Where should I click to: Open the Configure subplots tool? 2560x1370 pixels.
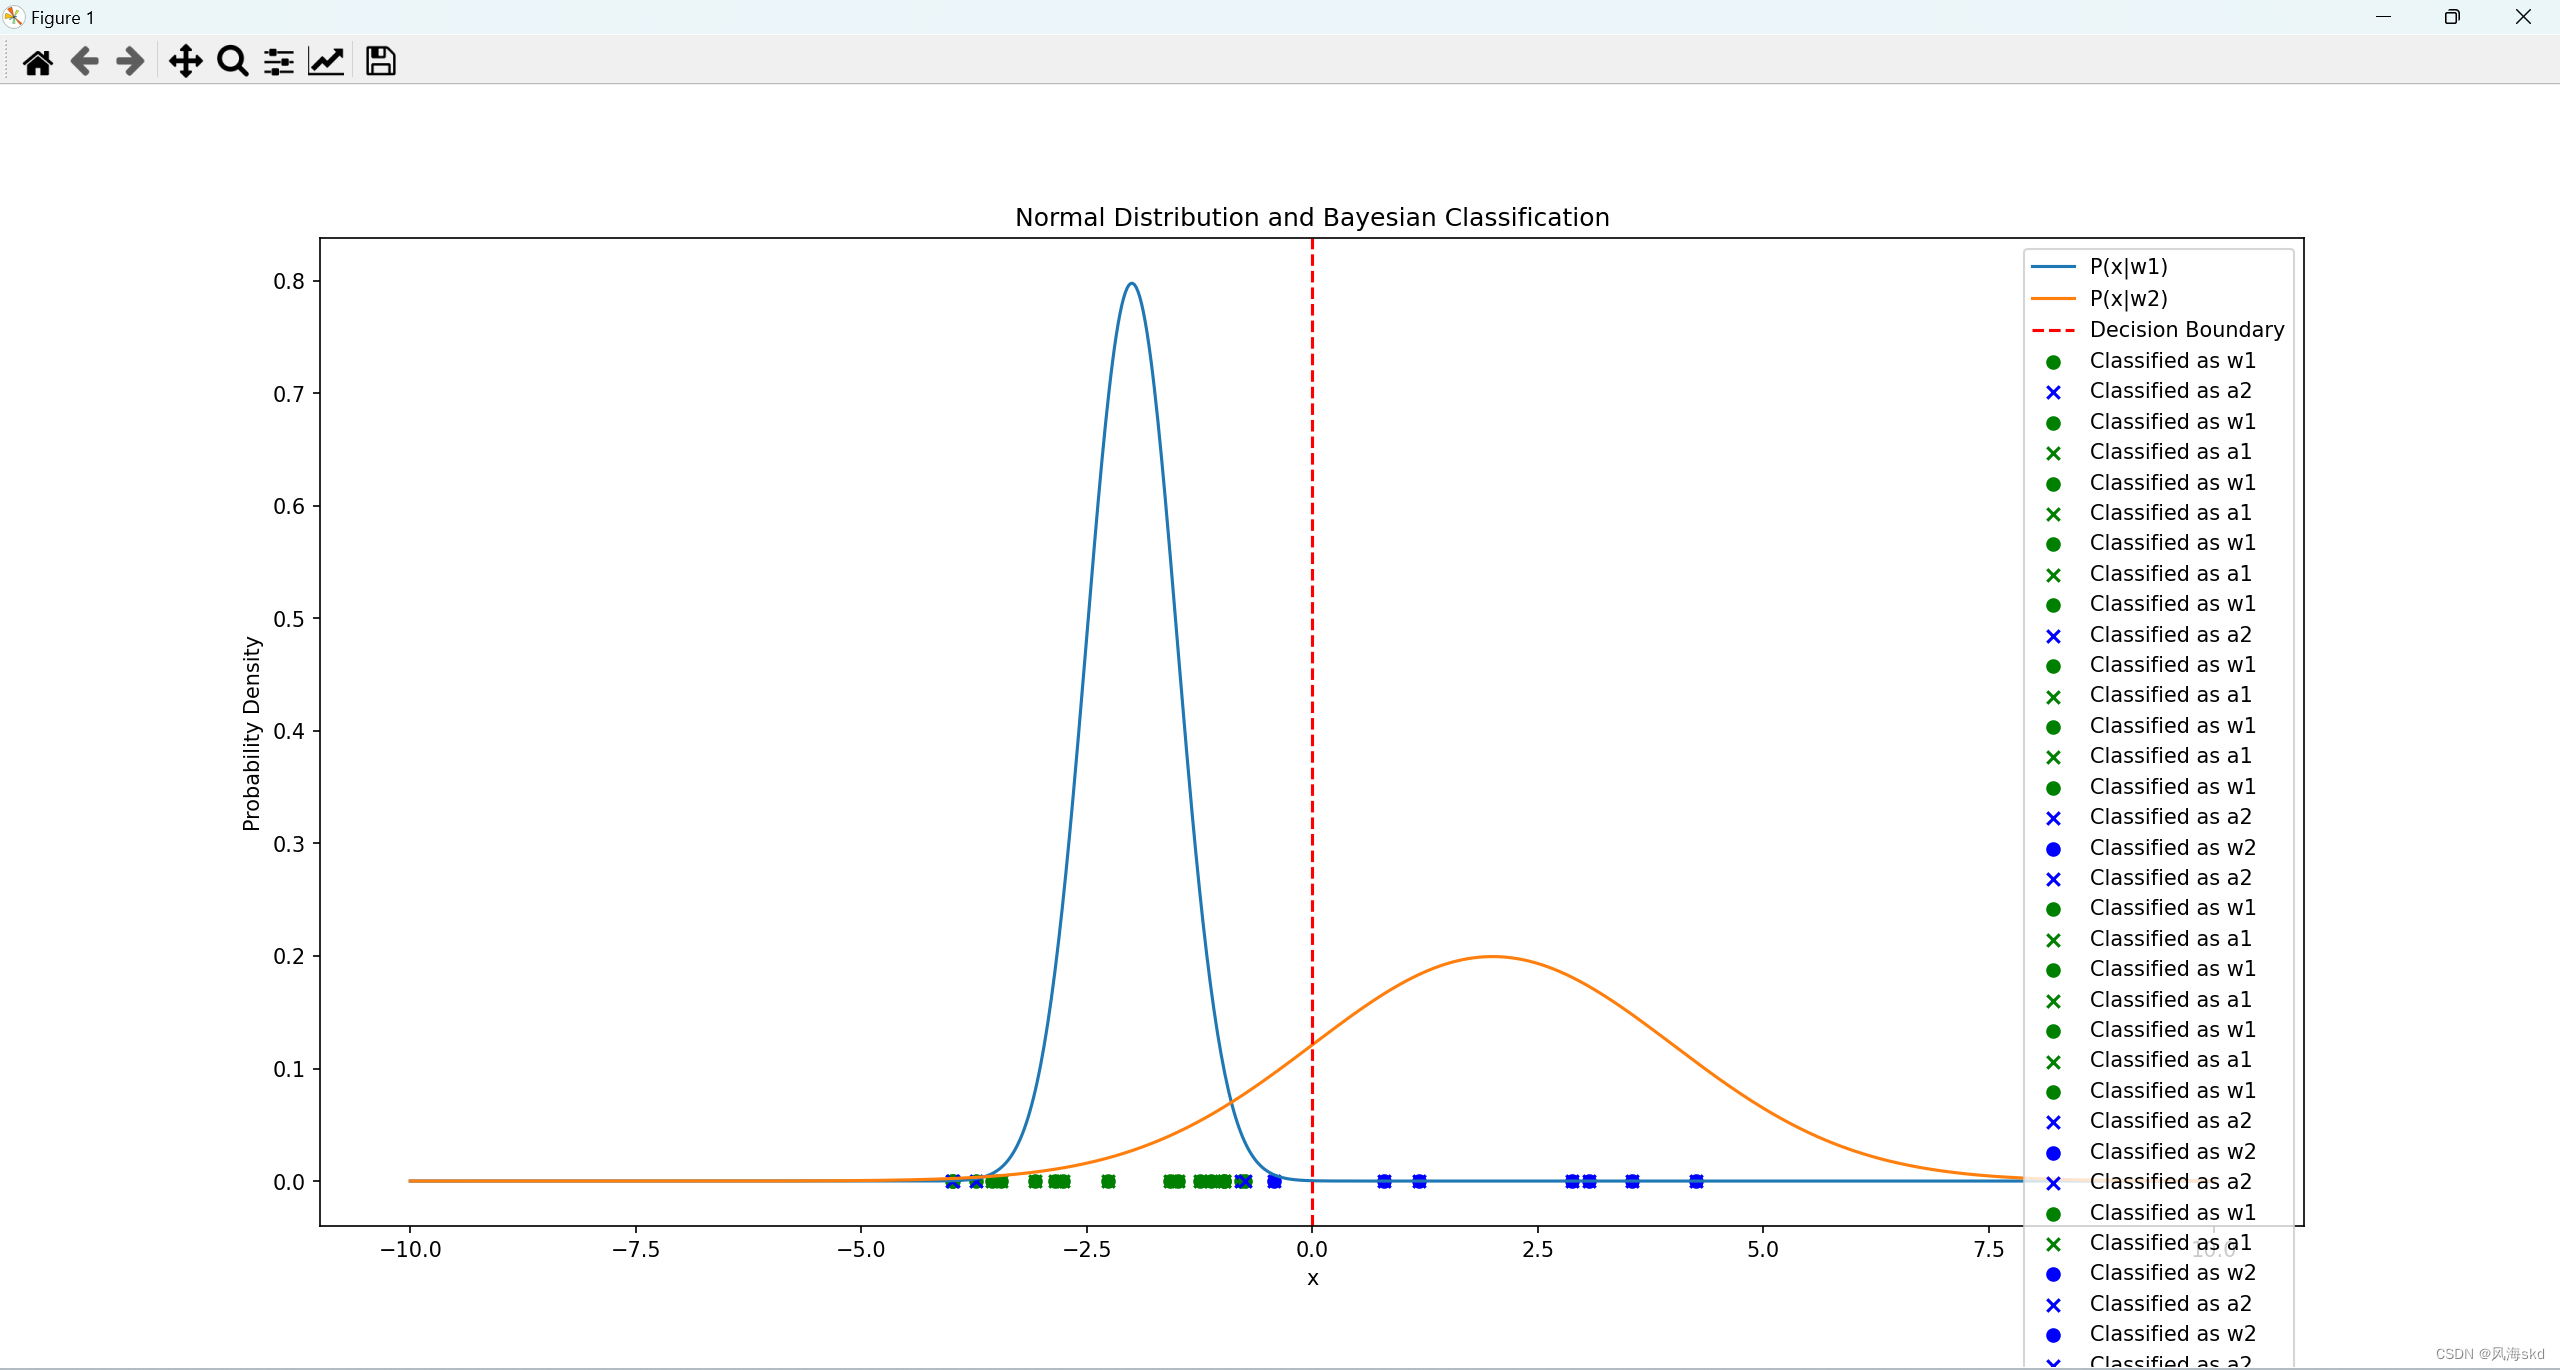click(279, 62)
